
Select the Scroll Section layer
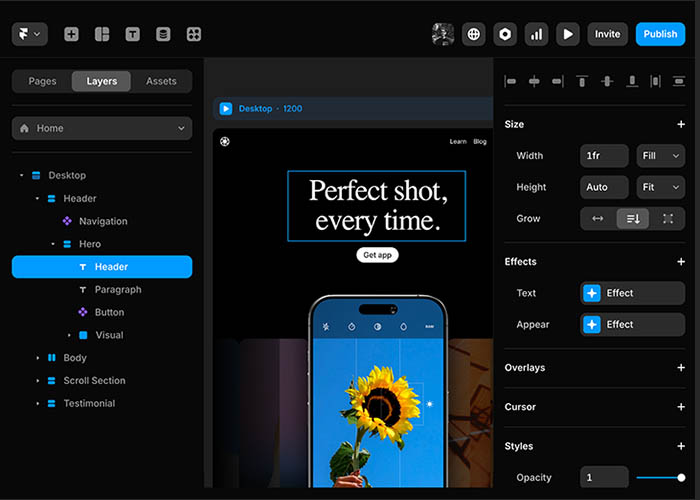tap(94, 381)
